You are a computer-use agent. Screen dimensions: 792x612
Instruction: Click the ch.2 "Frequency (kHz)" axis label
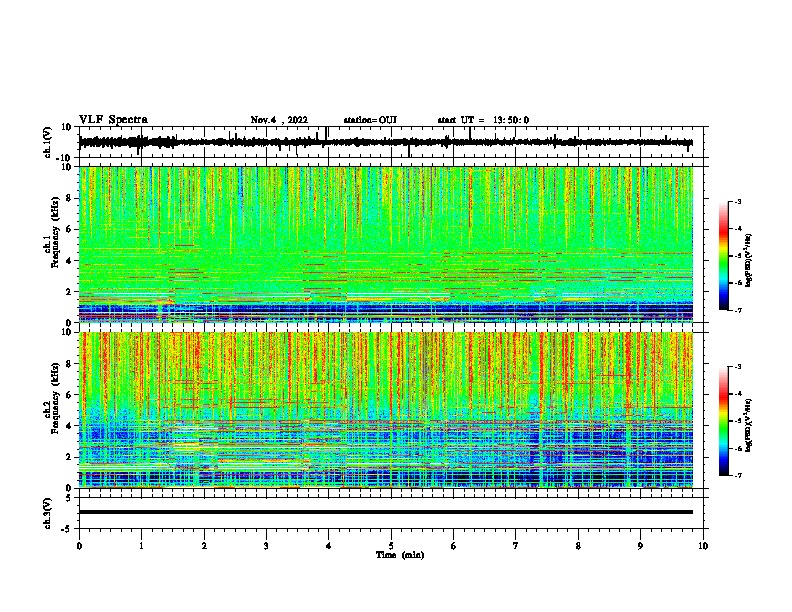(55, 398)
